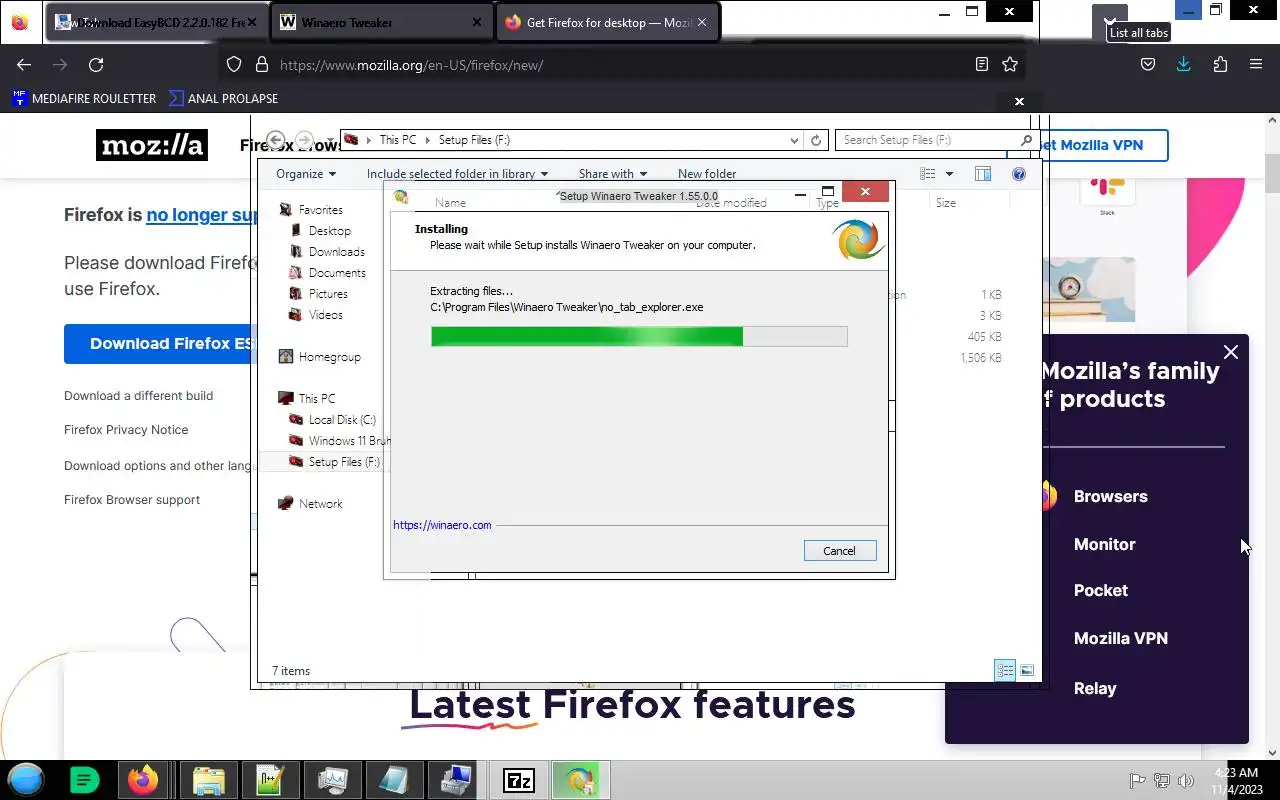Switch to the Download EasyBCD tab

coord(156,22)
